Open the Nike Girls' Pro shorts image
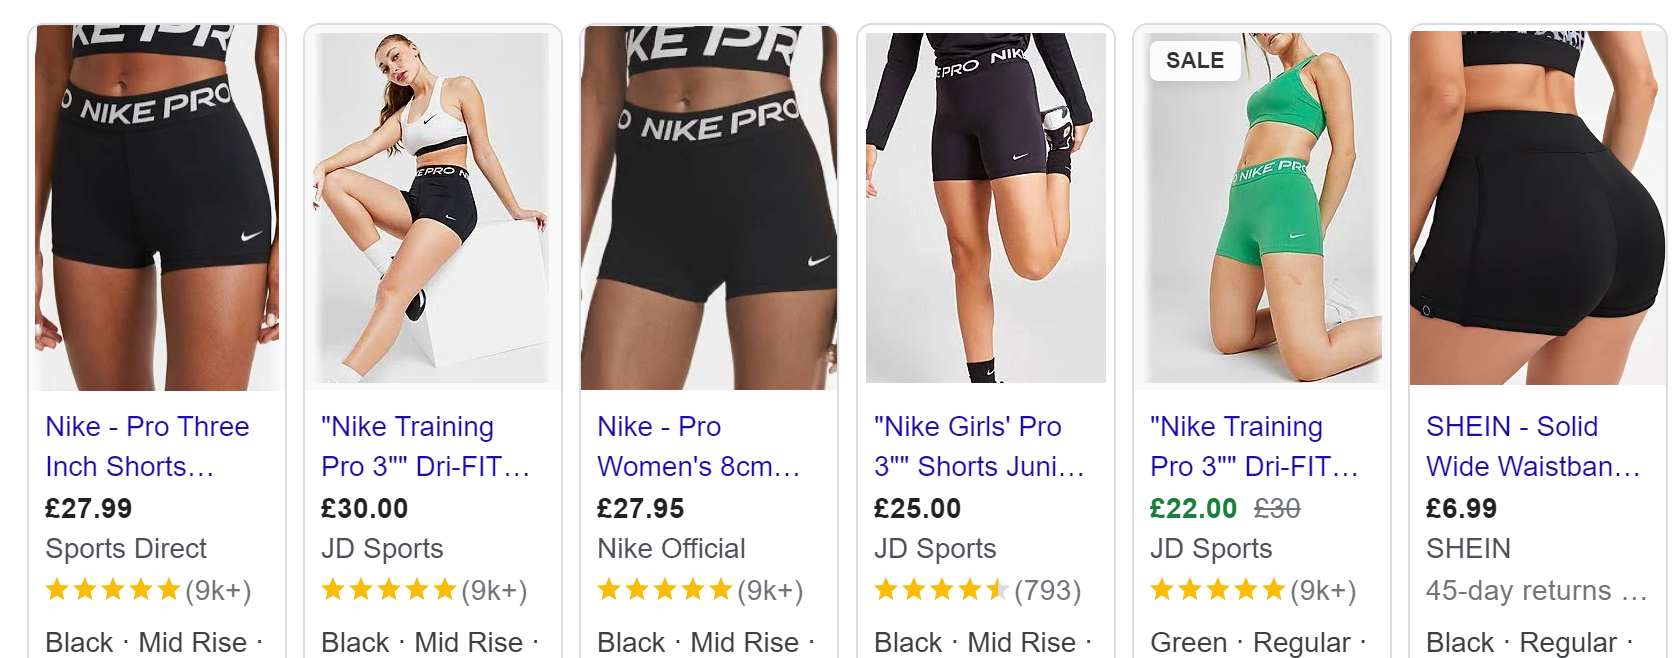The height and width of the screenshot is (658, 1676). 986,208
